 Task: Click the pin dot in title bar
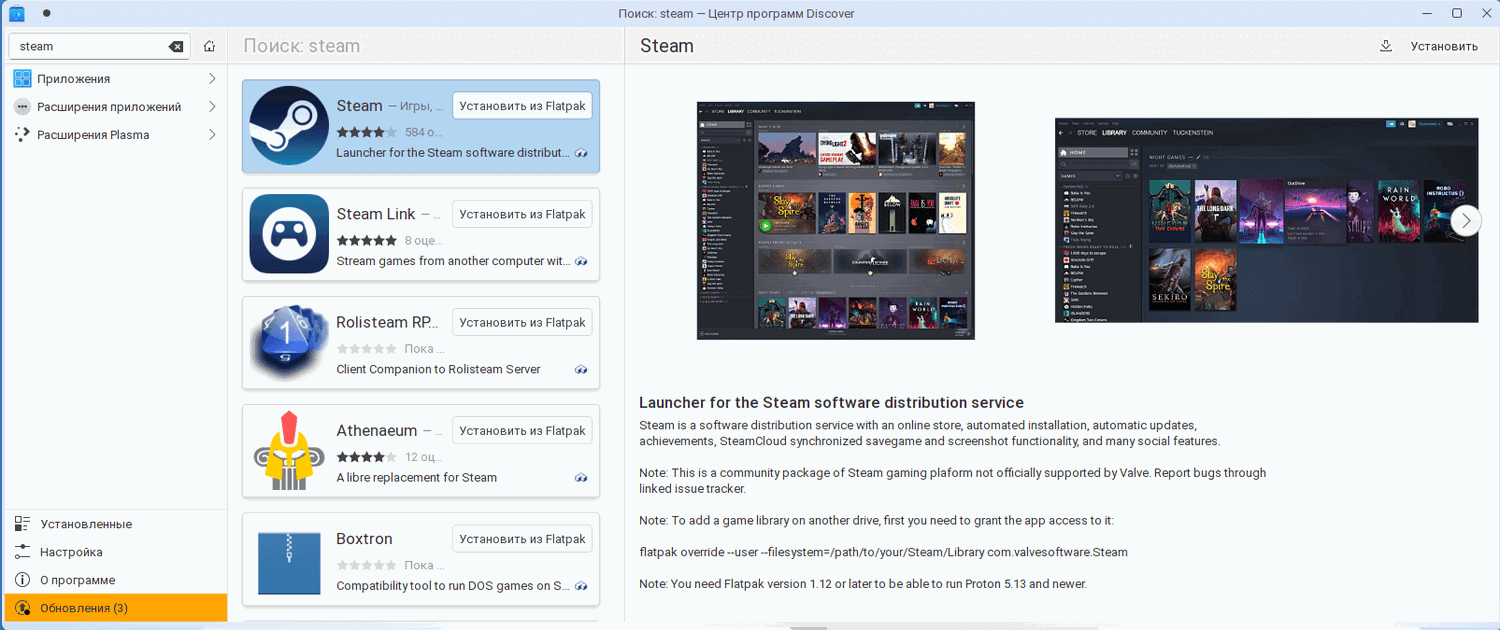click(x=47, y=13)
